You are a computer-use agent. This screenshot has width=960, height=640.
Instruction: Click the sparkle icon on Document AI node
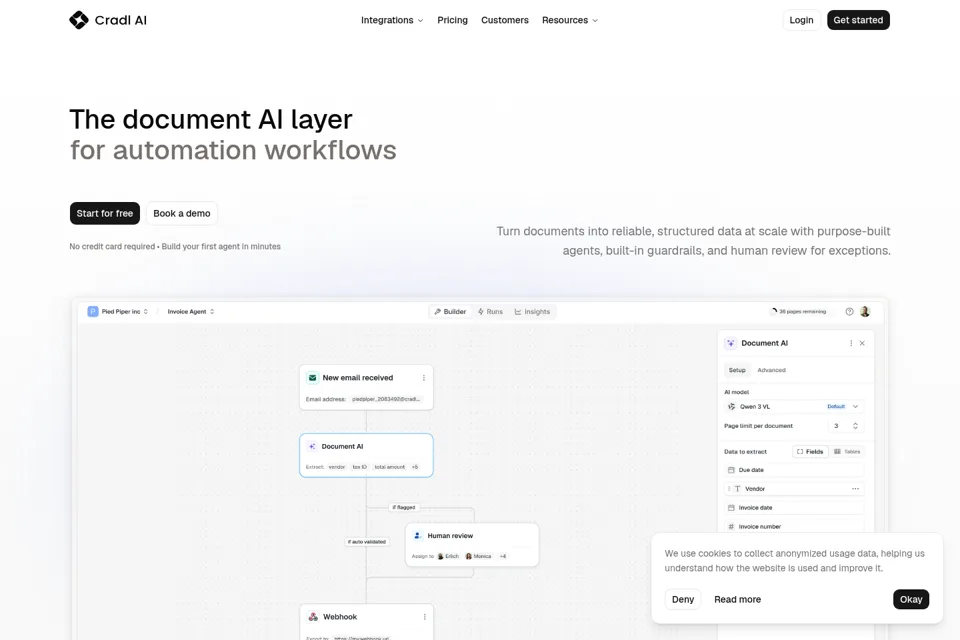click(x=312, y=446)
